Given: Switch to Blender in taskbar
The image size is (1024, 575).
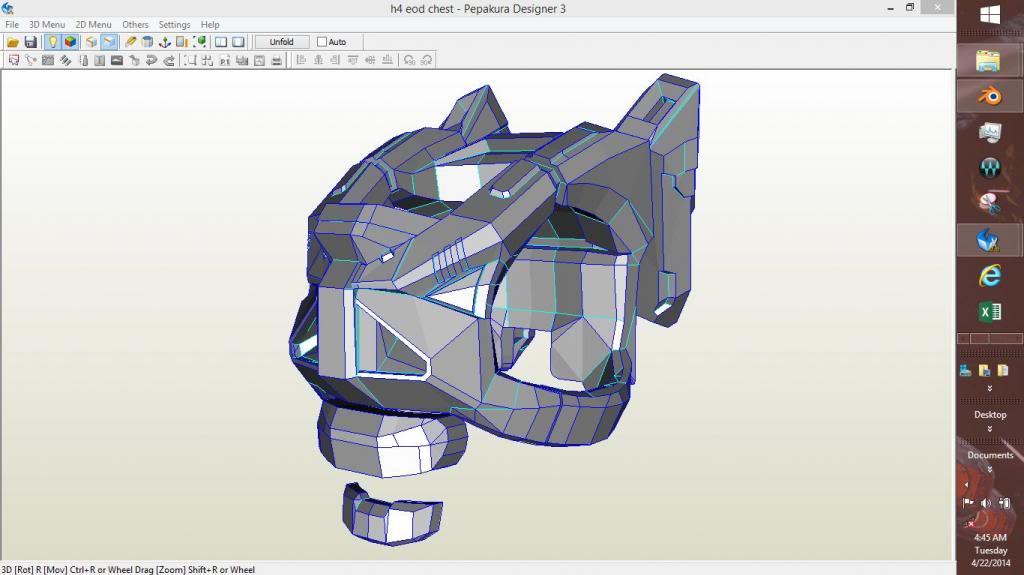Looking at the screenshot, I should click(989, 96).
